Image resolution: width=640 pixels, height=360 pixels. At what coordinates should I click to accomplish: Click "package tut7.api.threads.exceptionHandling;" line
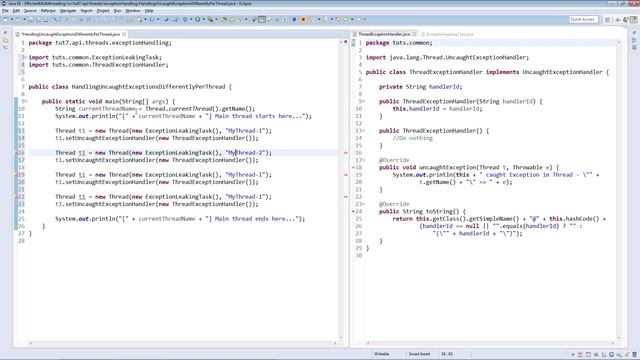[100, 43]
